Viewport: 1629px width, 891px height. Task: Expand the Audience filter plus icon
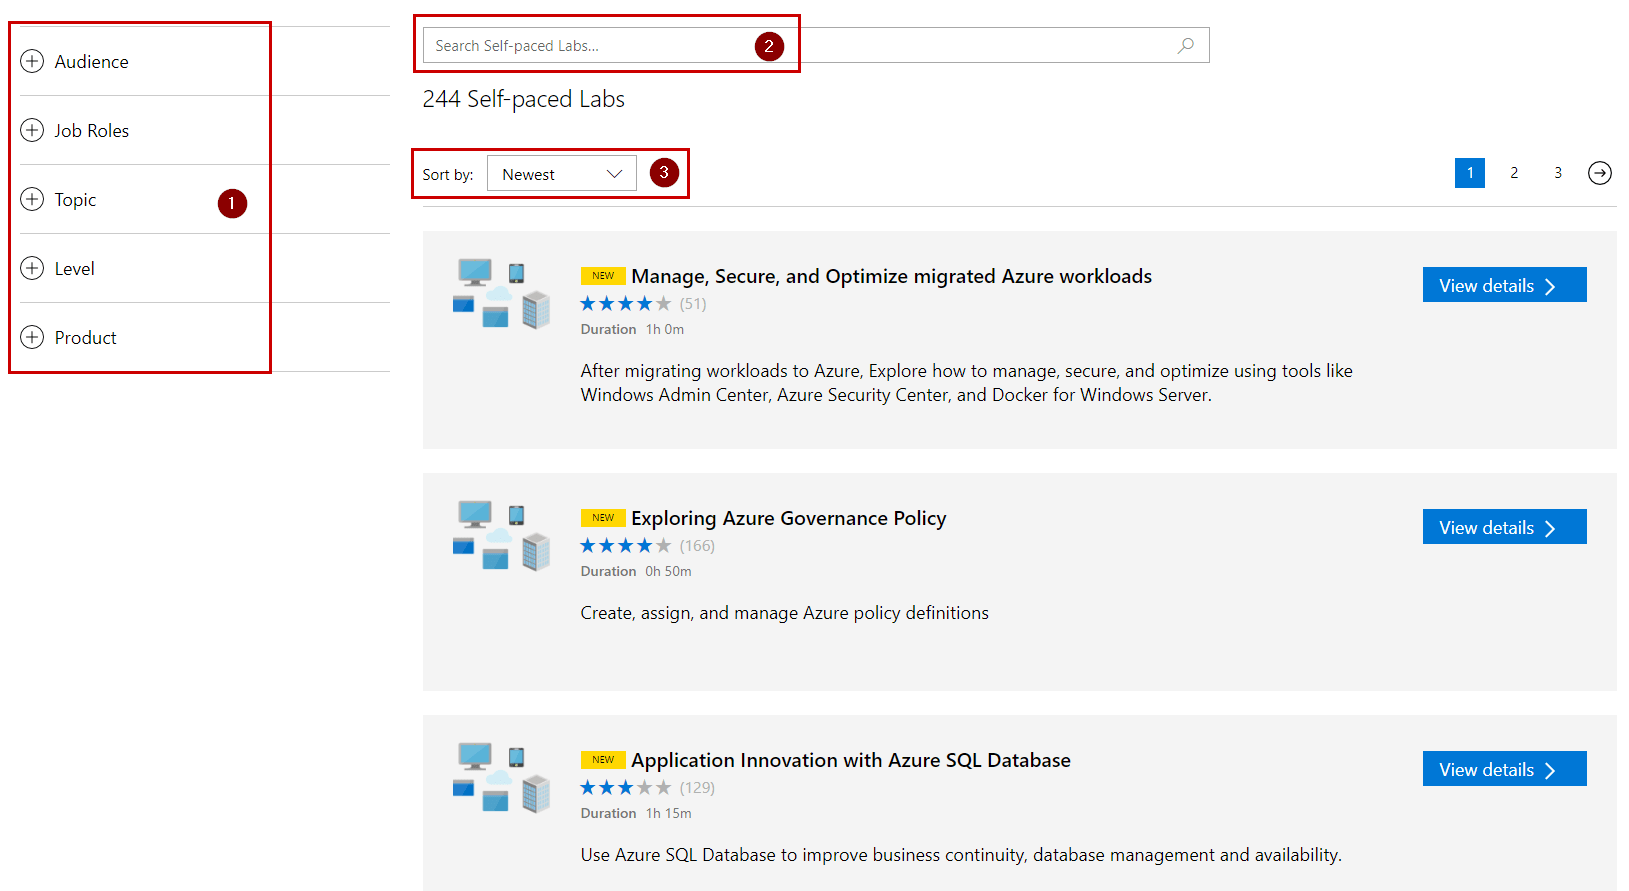(x=32, y=61)
